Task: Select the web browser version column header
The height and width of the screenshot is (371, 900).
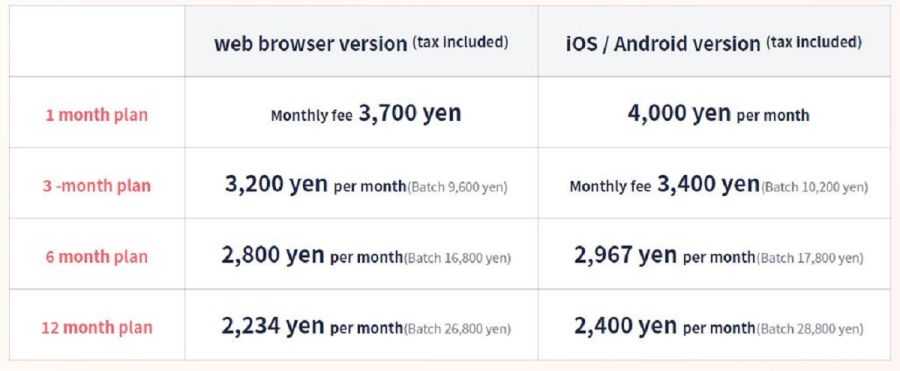Action: pyautogui.click(x=361, y=42)
